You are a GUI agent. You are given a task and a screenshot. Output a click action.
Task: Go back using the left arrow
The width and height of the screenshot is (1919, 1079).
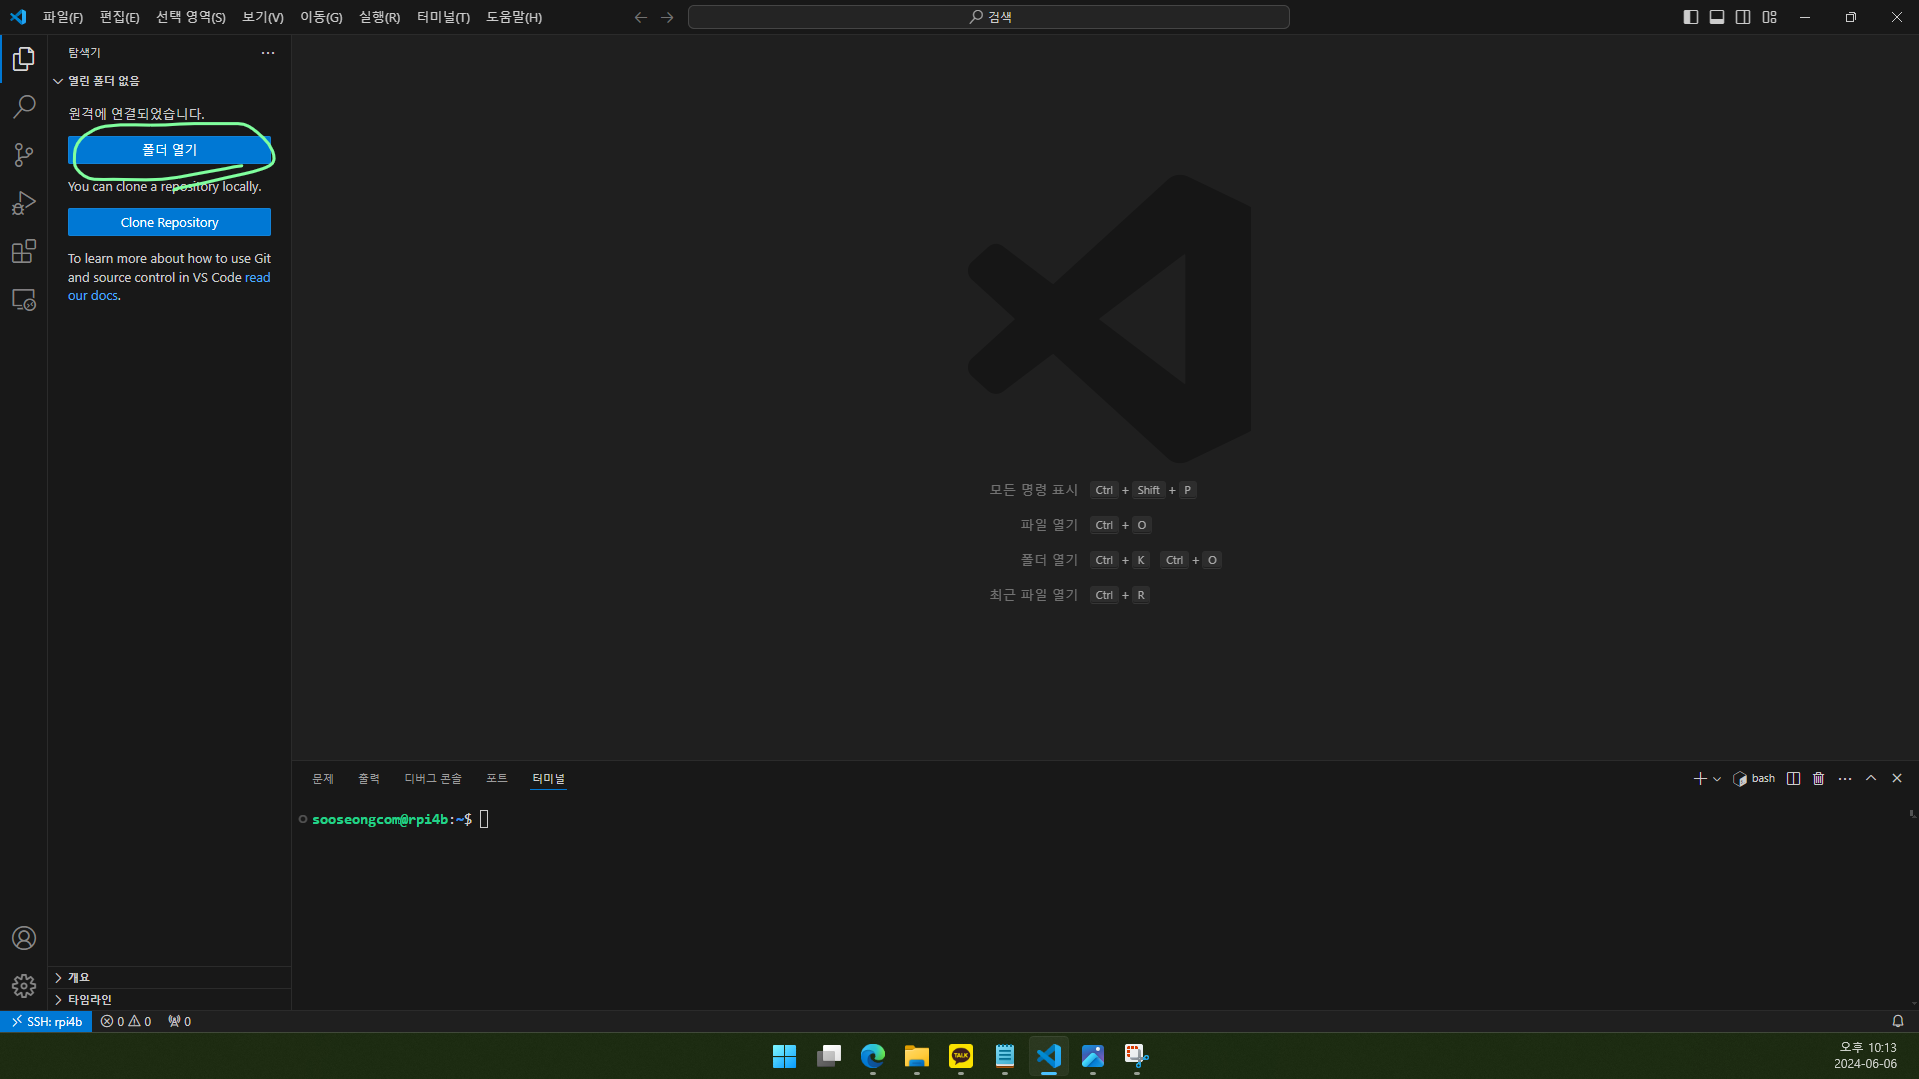pyautogui.click(x=641, y=17)
